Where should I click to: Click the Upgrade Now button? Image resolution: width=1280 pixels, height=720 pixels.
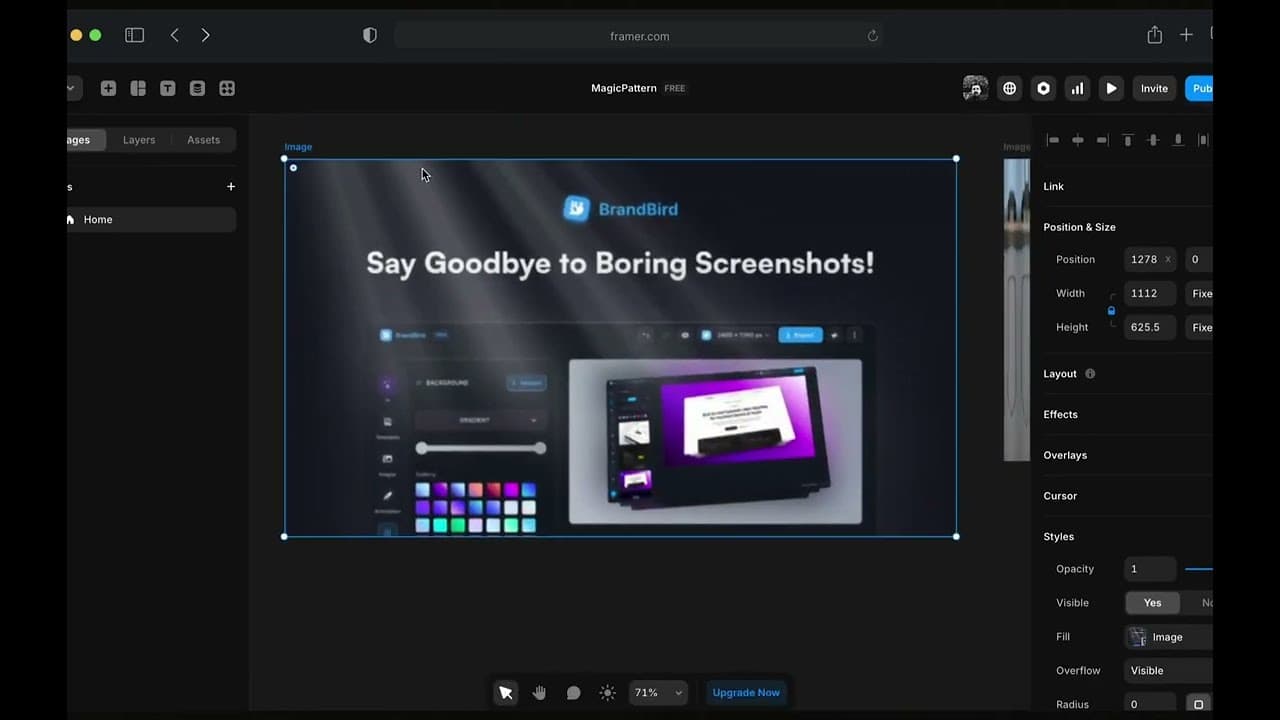(746, 692)
